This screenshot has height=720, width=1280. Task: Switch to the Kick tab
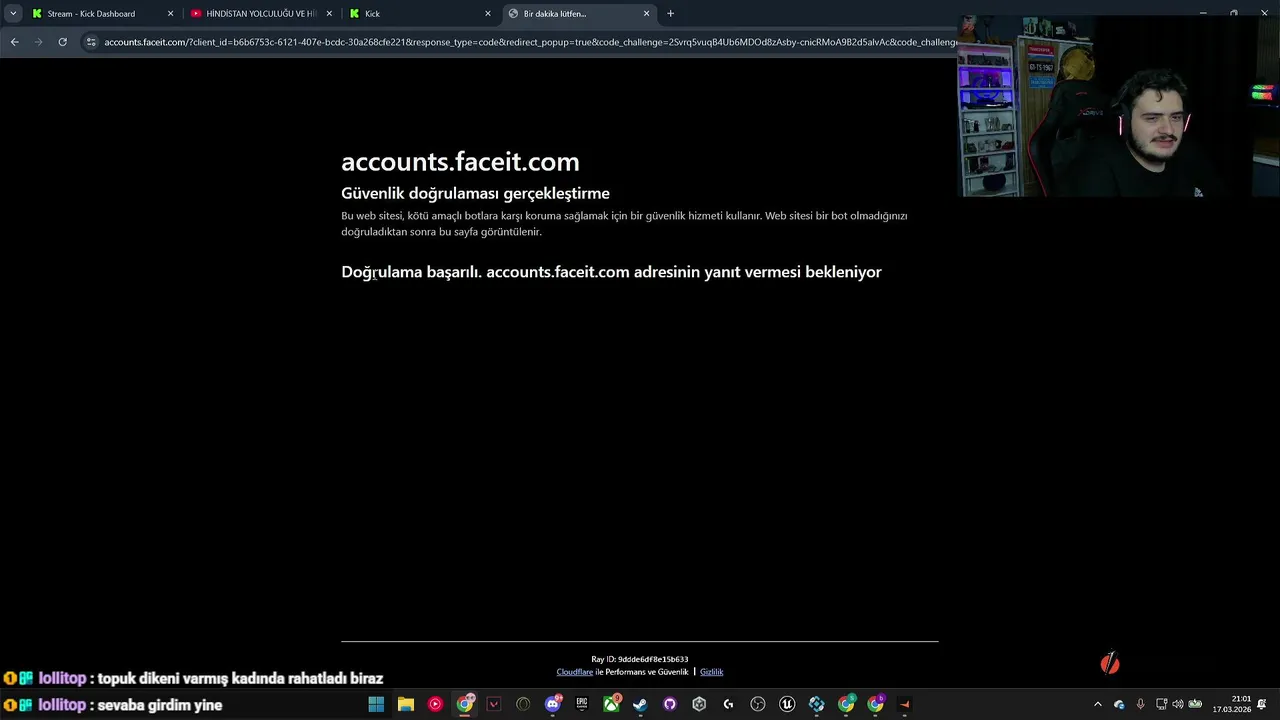point(418,13)
